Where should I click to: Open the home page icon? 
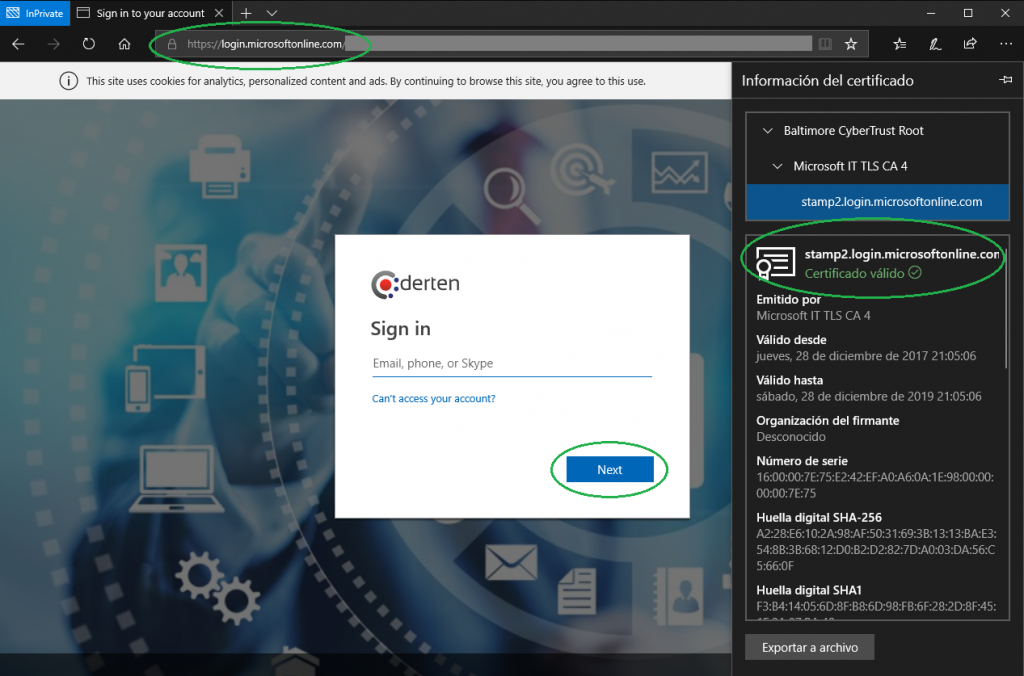tap(124, 44)
